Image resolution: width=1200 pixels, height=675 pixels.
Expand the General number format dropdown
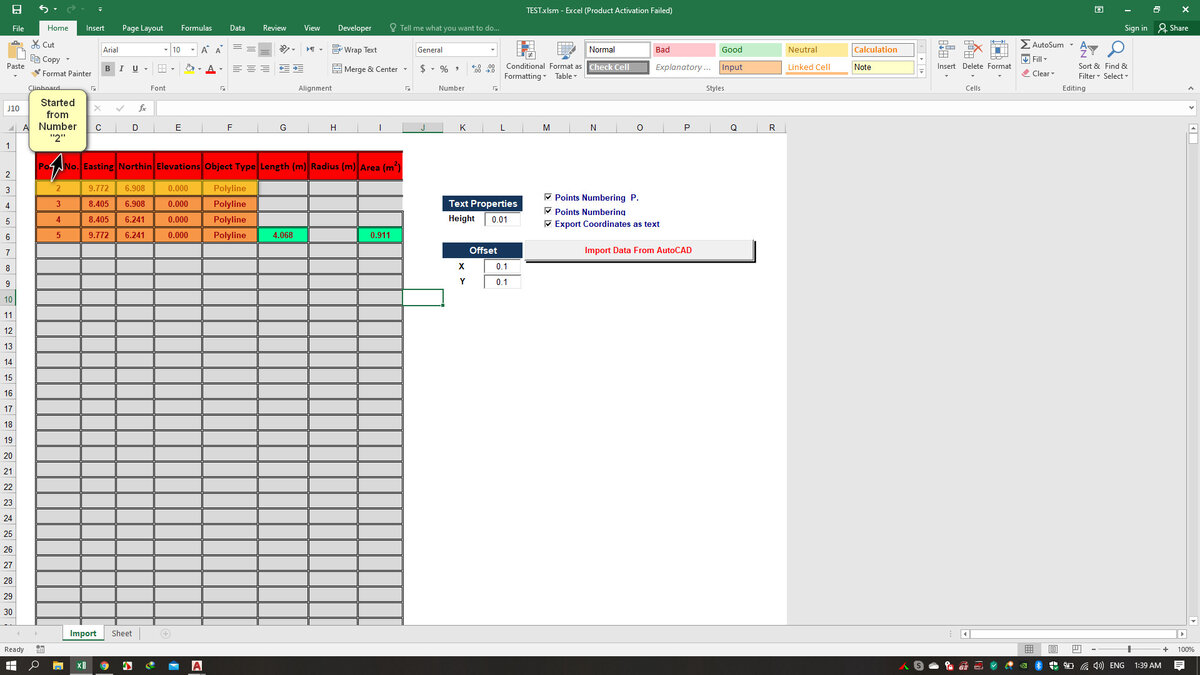[493, 49]
